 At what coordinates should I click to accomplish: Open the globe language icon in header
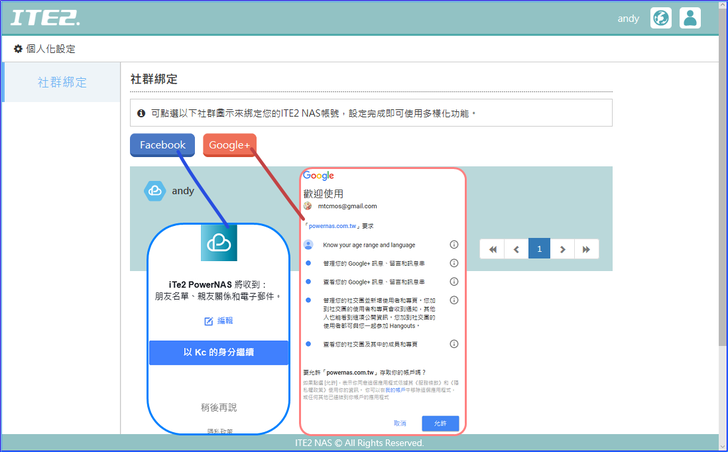click(661, 18)
